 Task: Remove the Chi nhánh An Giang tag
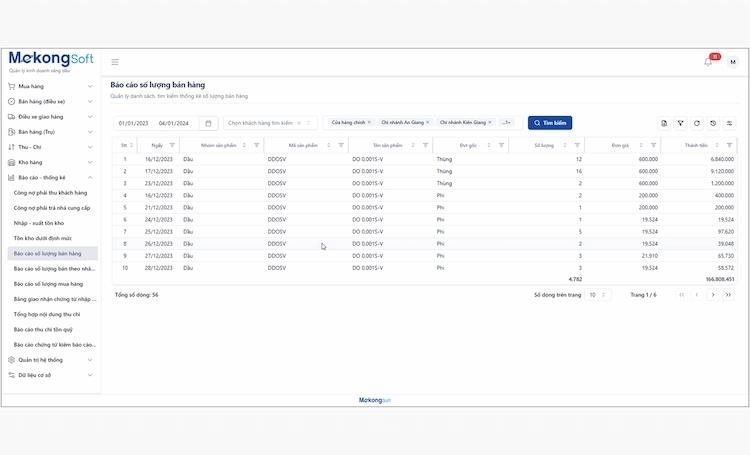pos(428,122)
